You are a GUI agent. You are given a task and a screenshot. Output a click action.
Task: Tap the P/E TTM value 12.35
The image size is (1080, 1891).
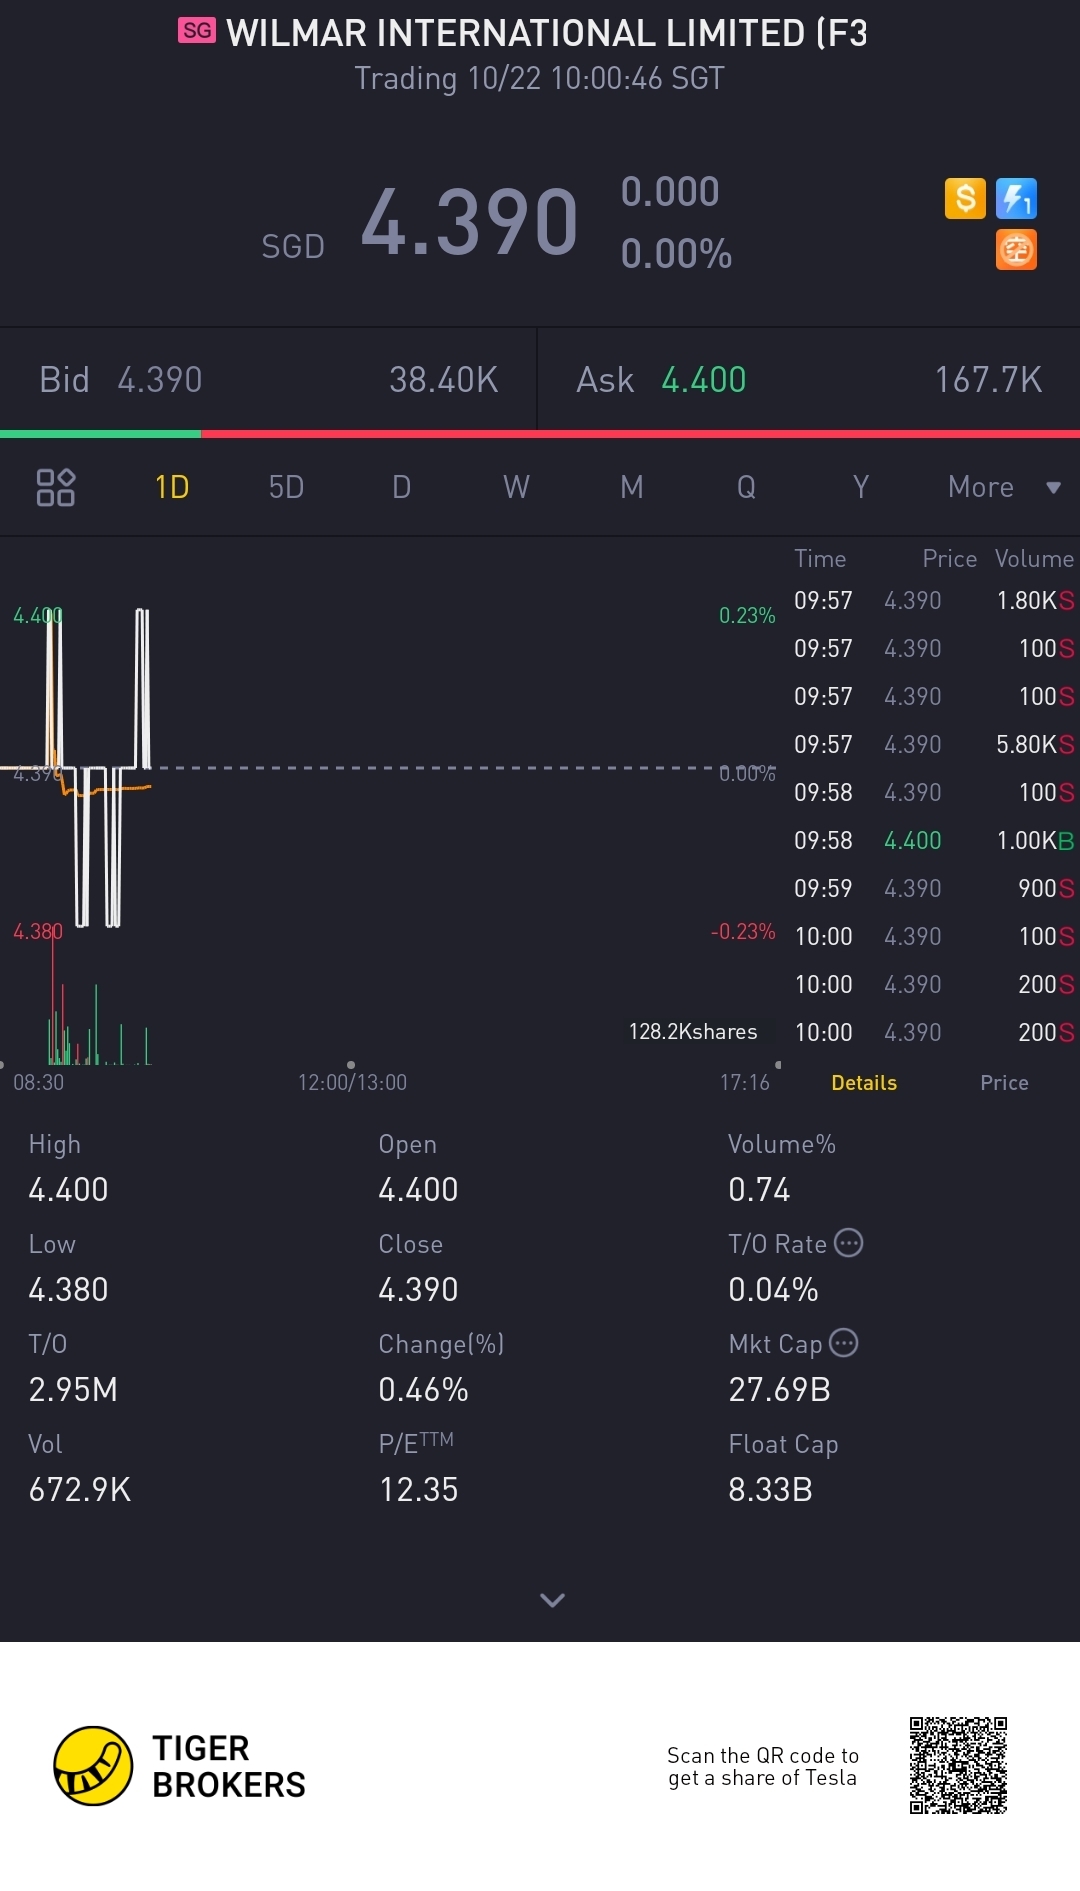[418, 1489]
